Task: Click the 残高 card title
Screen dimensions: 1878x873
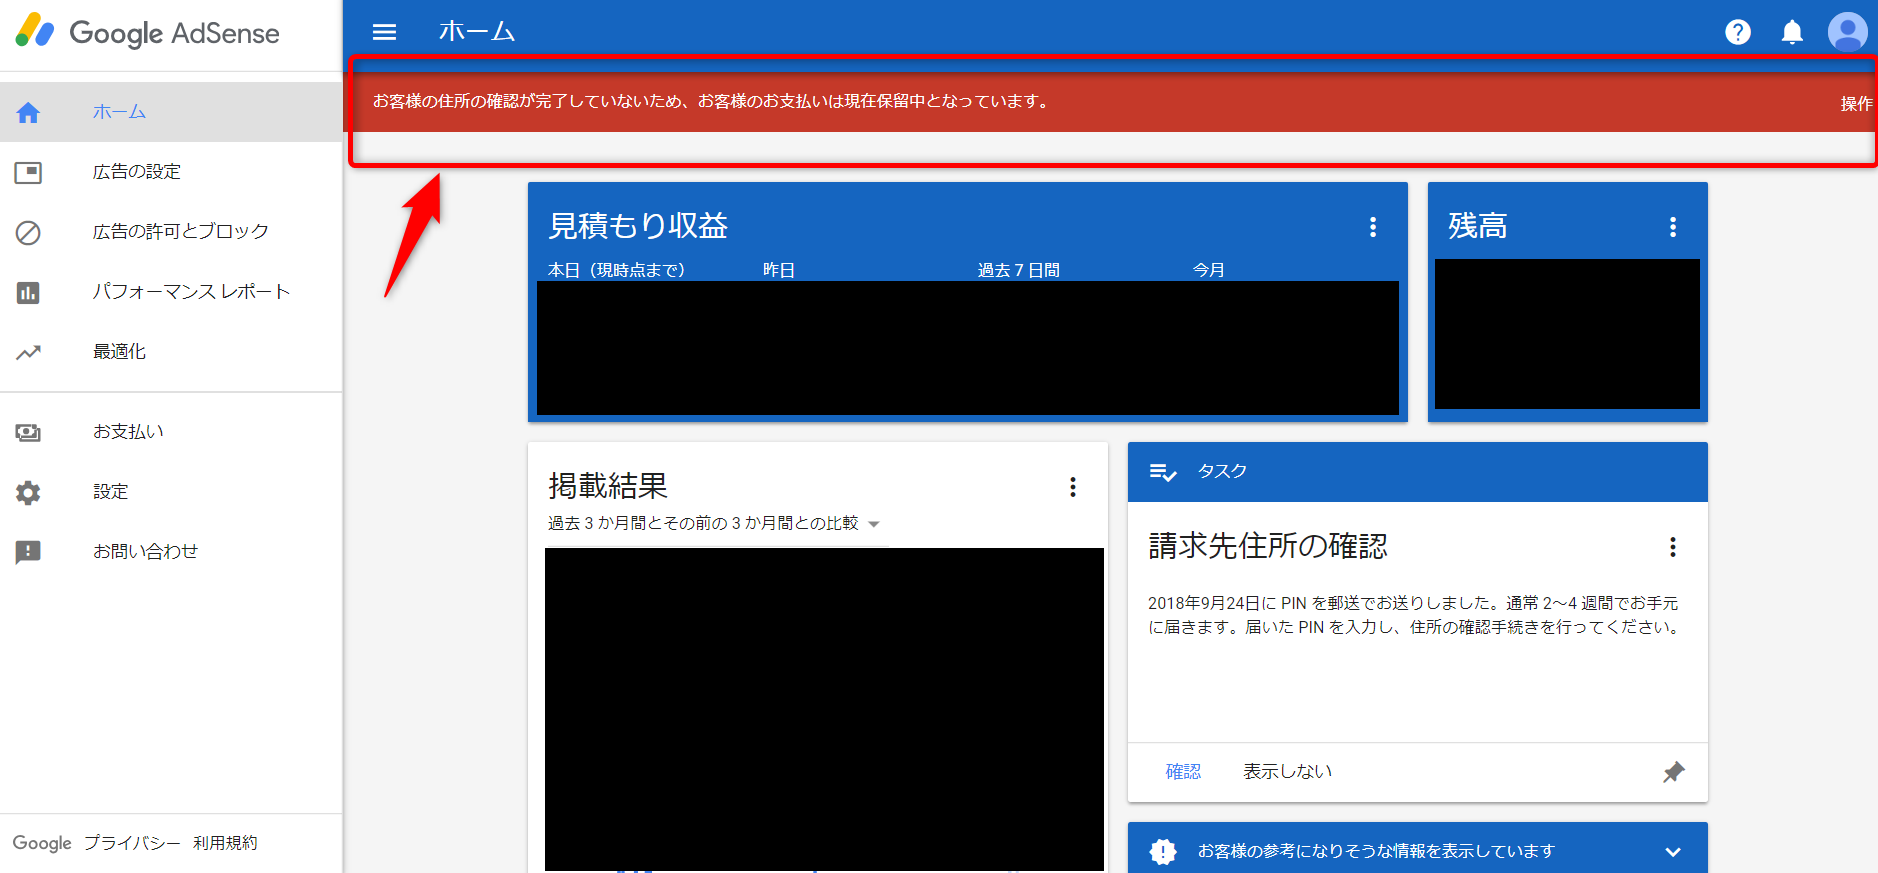Action: (x=1477, y=226)
